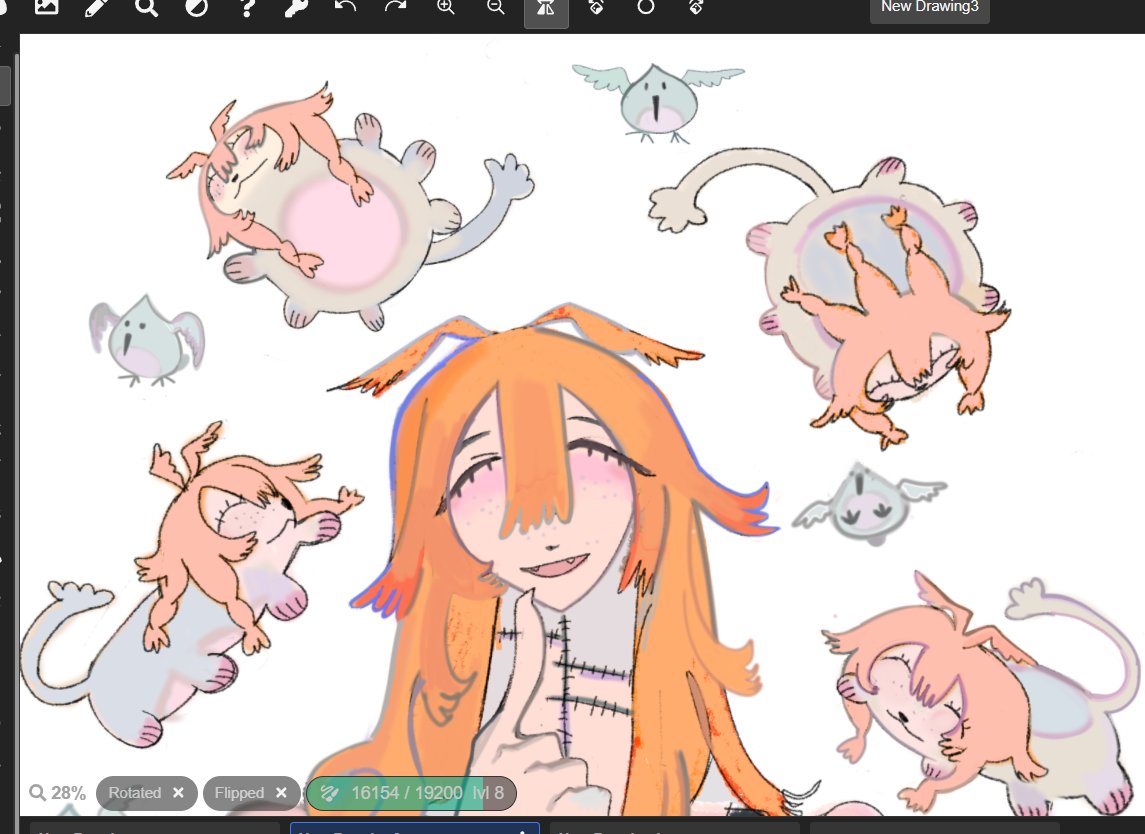Click the key icon in toolbar
This screenshot has width=1145, height=834.
click(x=296, y=7)
